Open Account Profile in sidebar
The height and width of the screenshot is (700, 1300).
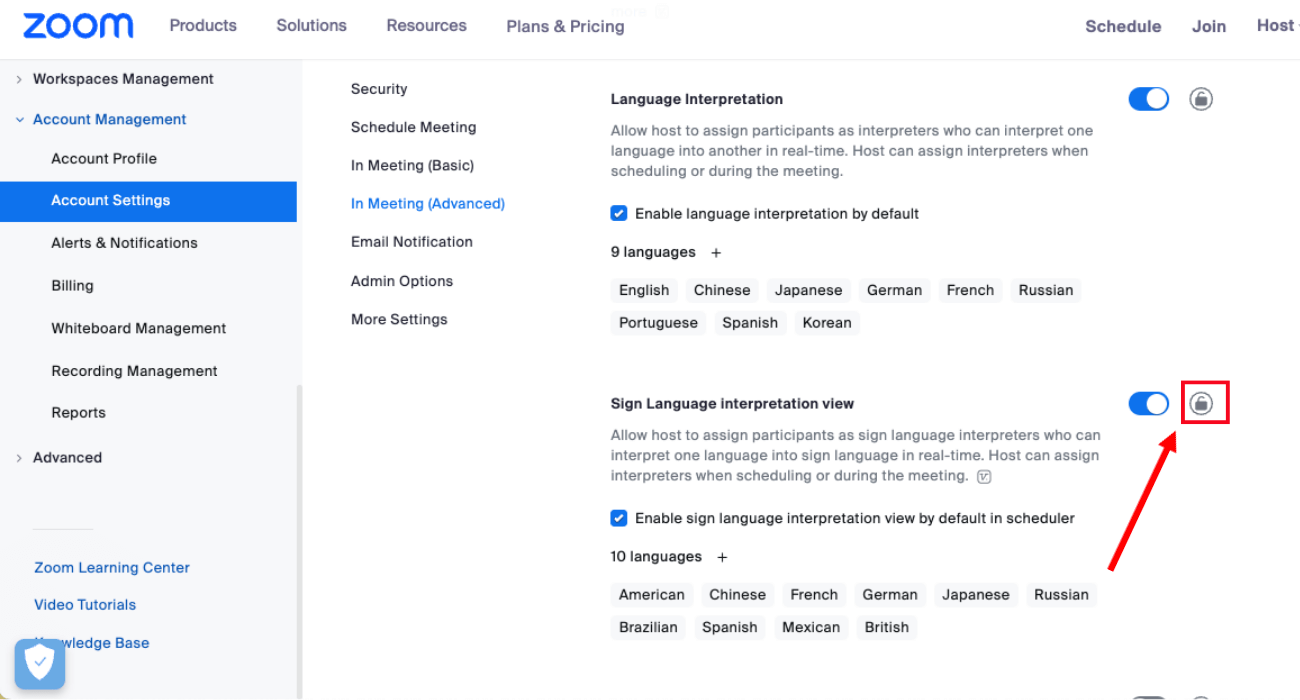point(104,158)
